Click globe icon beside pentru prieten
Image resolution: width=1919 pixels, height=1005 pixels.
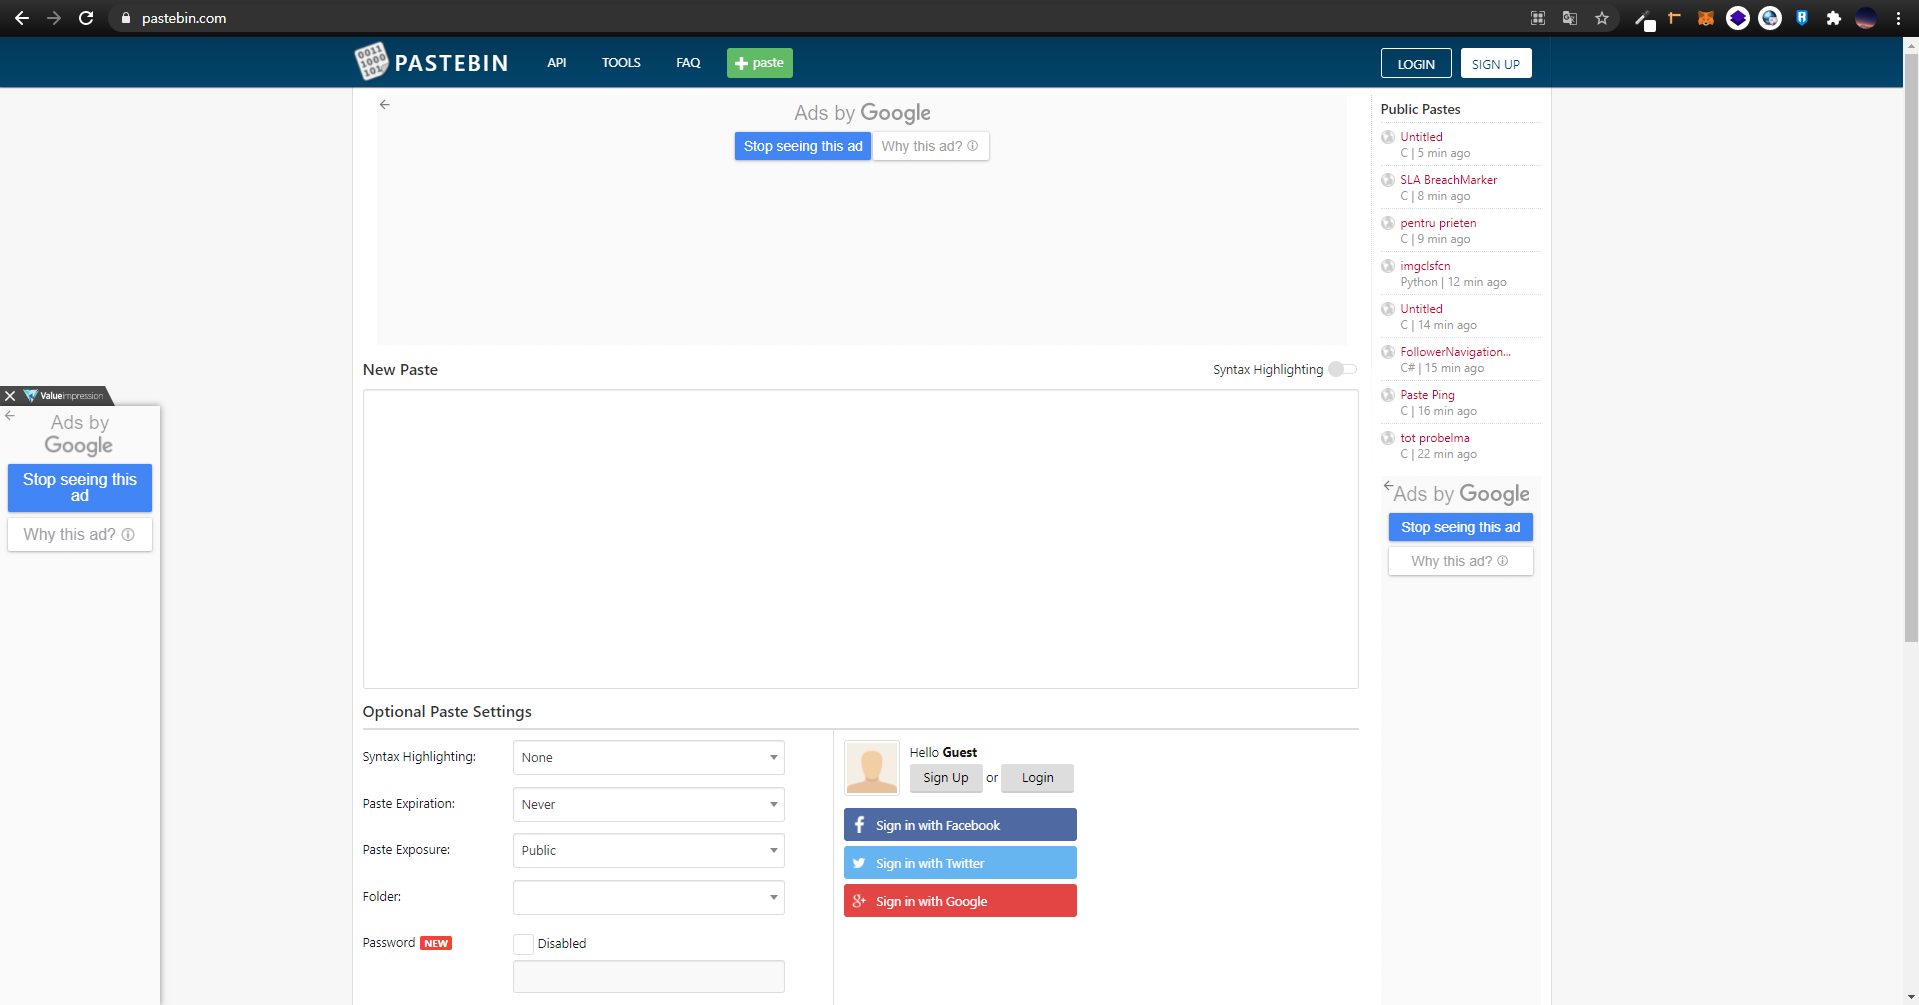[1388, 223]
